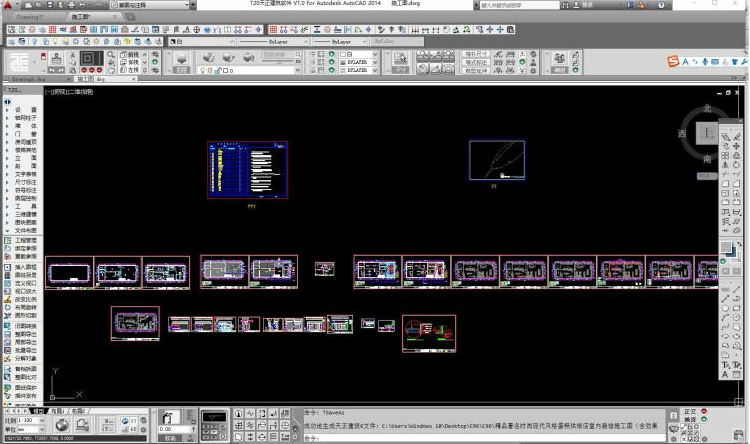Click the microphone icon on Sogou toolbar
750x444 pixels.
click(705, 62)
